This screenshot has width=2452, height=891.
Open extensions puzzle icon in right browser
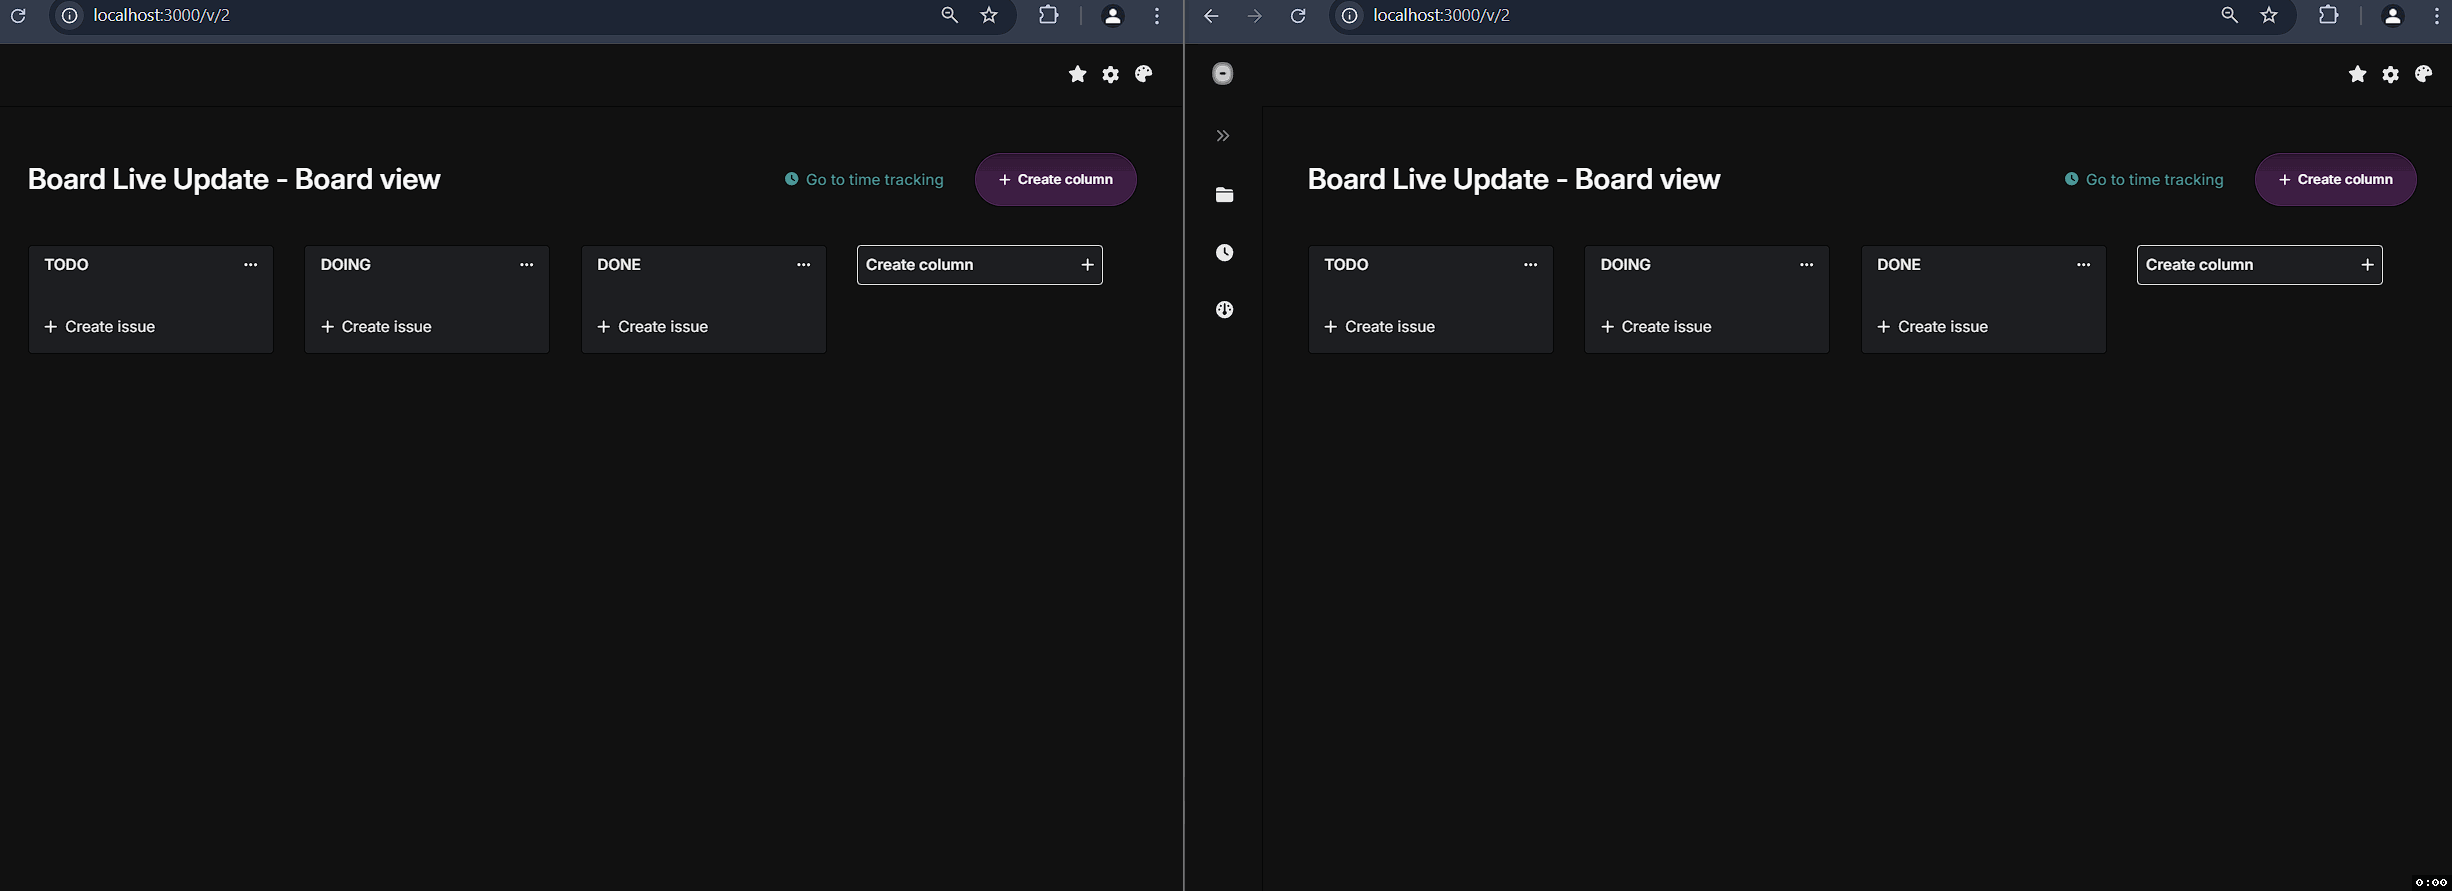pos(2328,15)
